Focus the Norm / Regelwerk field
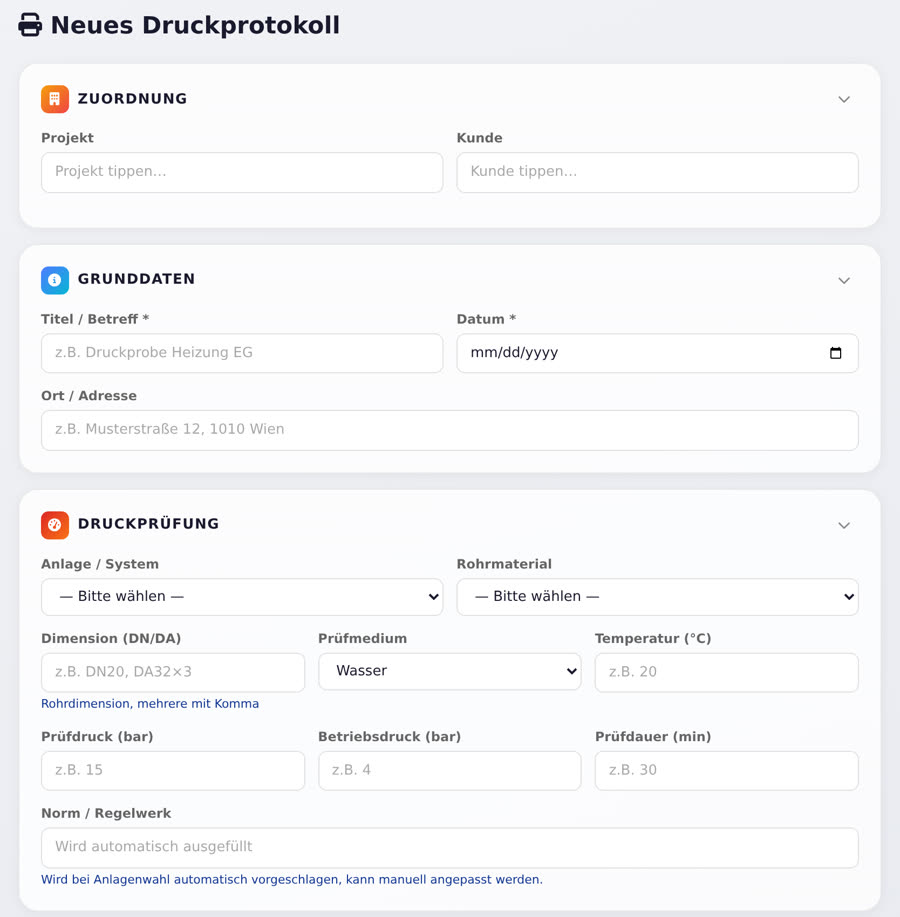The height and width of the screenshot is (917, 900). 450,847
